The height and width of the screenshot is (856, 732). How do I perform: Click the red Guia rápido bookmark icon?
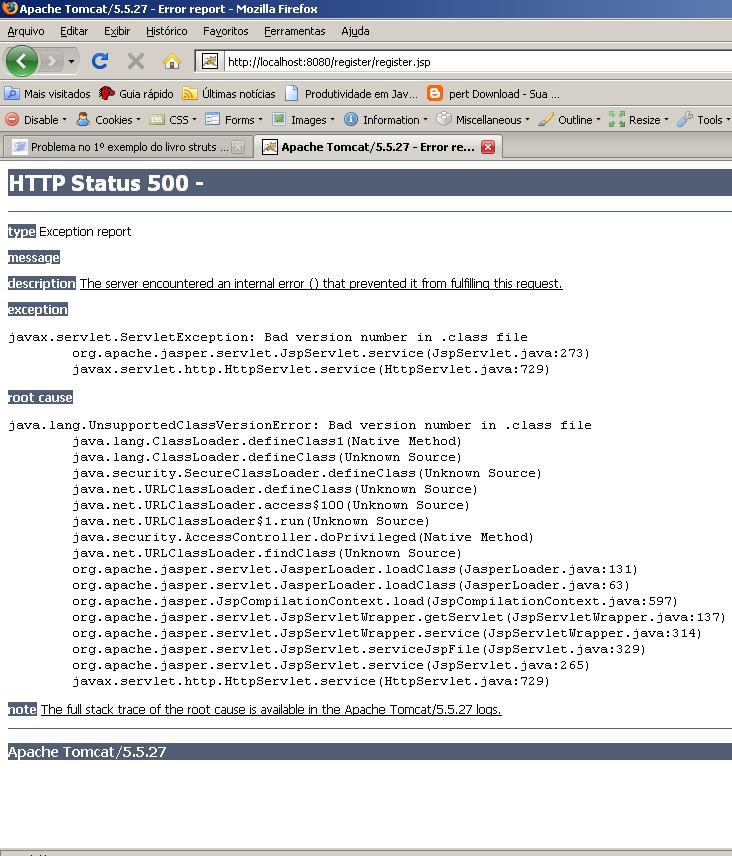[x=106, y=94]
